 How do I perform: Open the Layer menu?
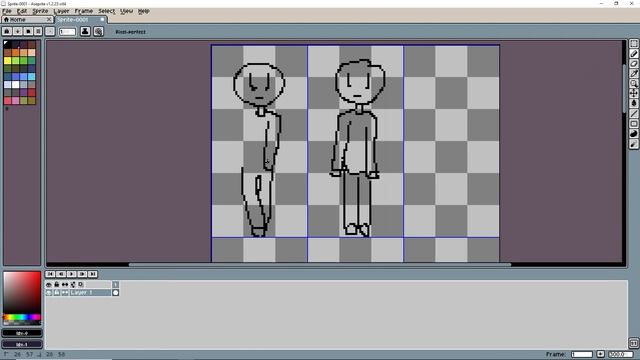tap(61, 11)
